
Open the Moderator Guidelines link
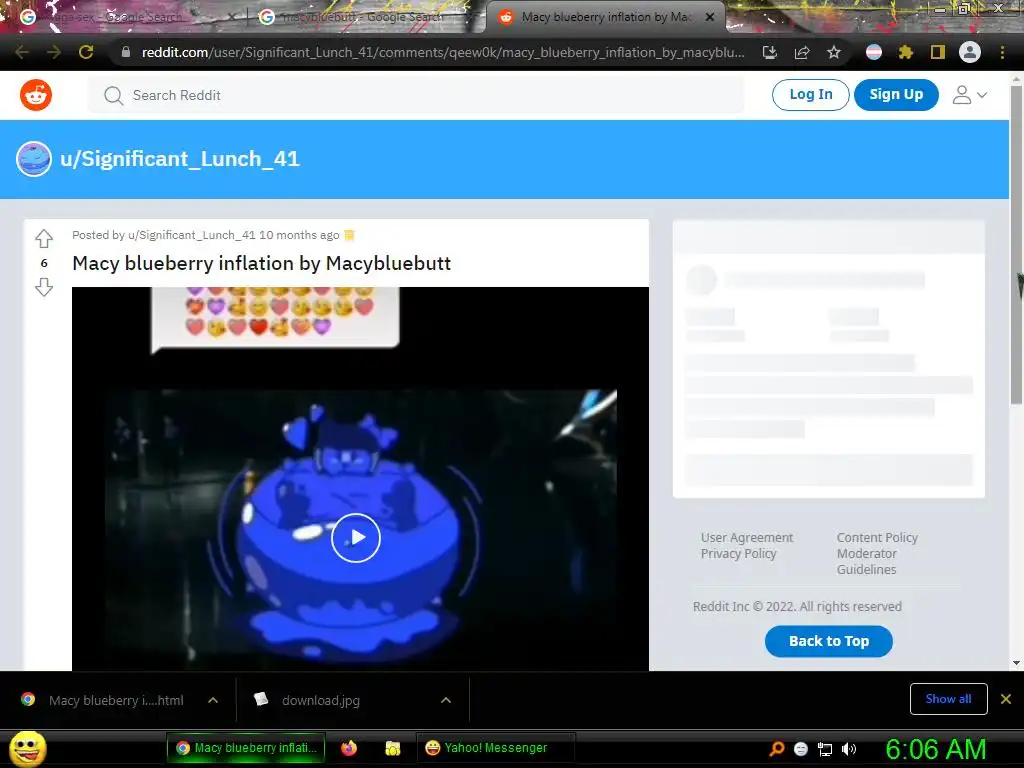[867, 562]
